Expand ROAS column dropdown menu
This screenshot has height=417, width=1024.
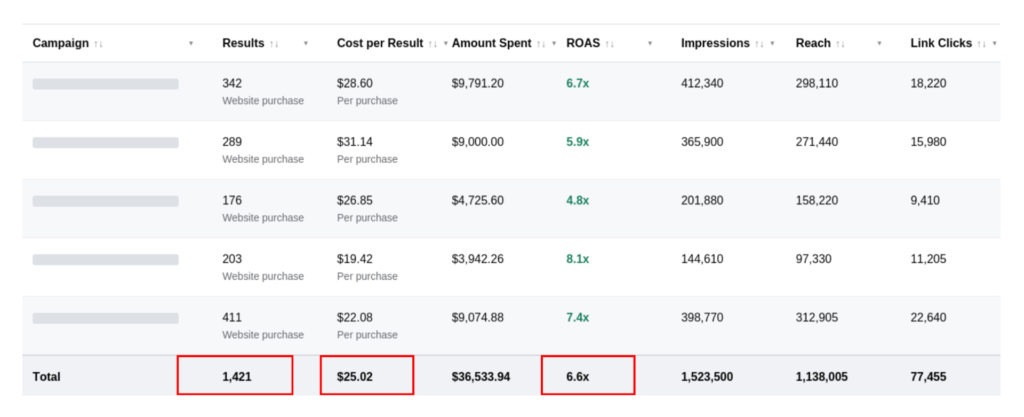(x=650, y=44)
